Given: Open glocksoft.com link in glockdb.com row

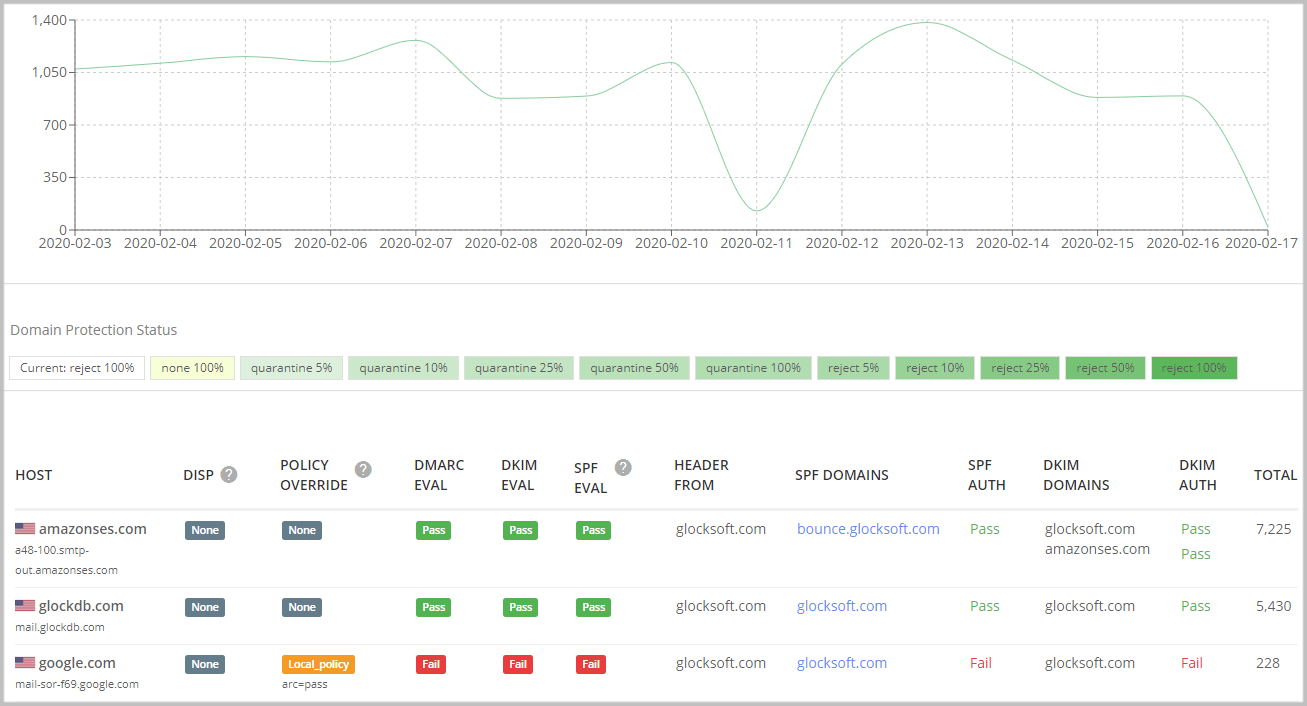Looking at the screenshot, I should pyautogui.click(x=841, y=606).
